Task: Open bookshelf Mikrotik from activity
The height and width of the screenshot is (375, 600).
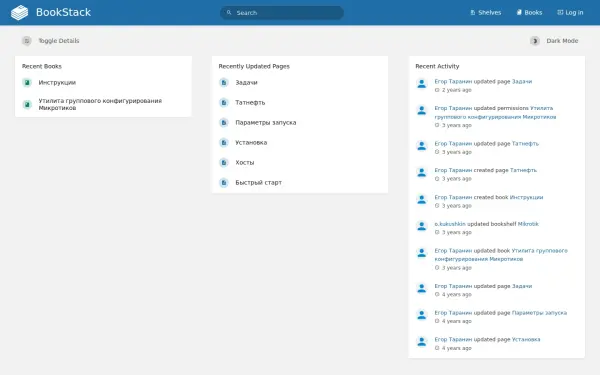Action: [528, 224]
